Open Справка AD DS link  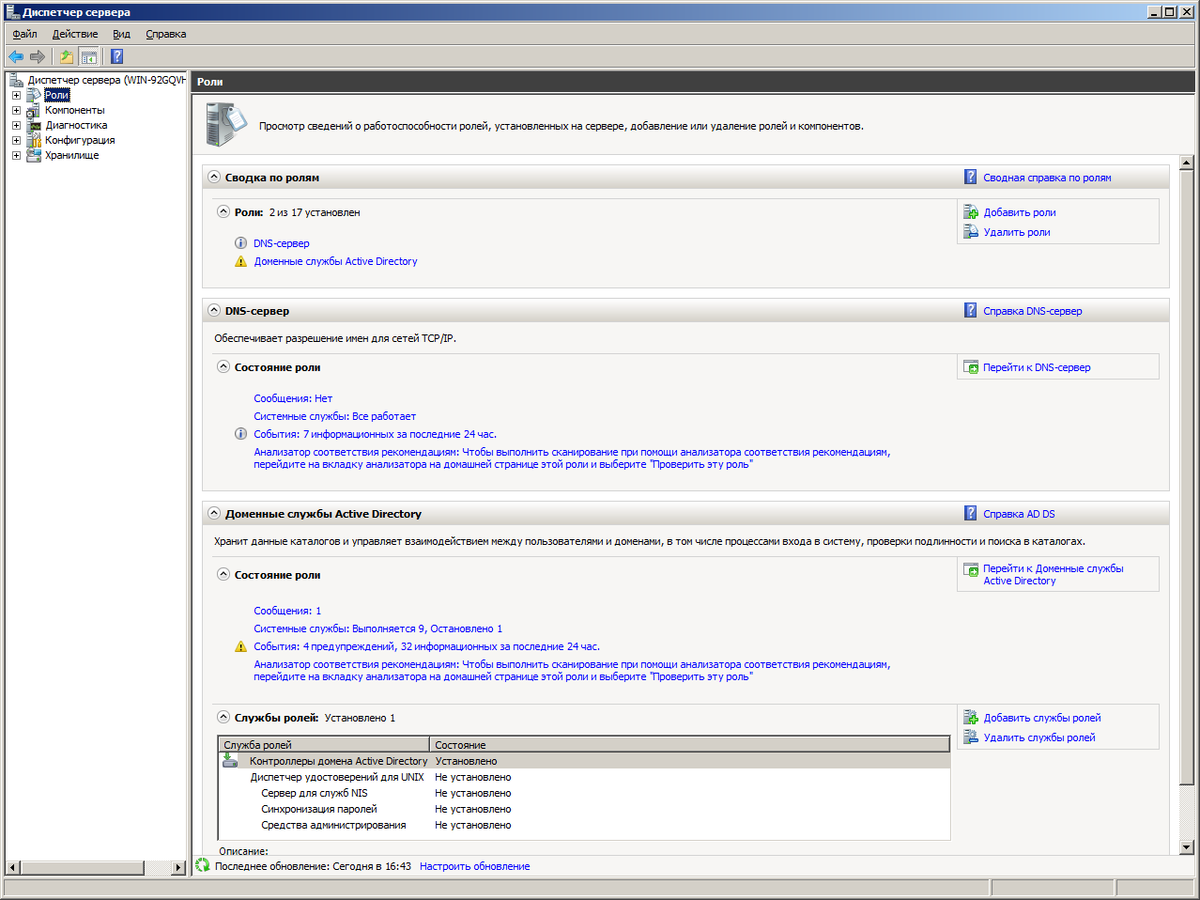point(1019,514)
